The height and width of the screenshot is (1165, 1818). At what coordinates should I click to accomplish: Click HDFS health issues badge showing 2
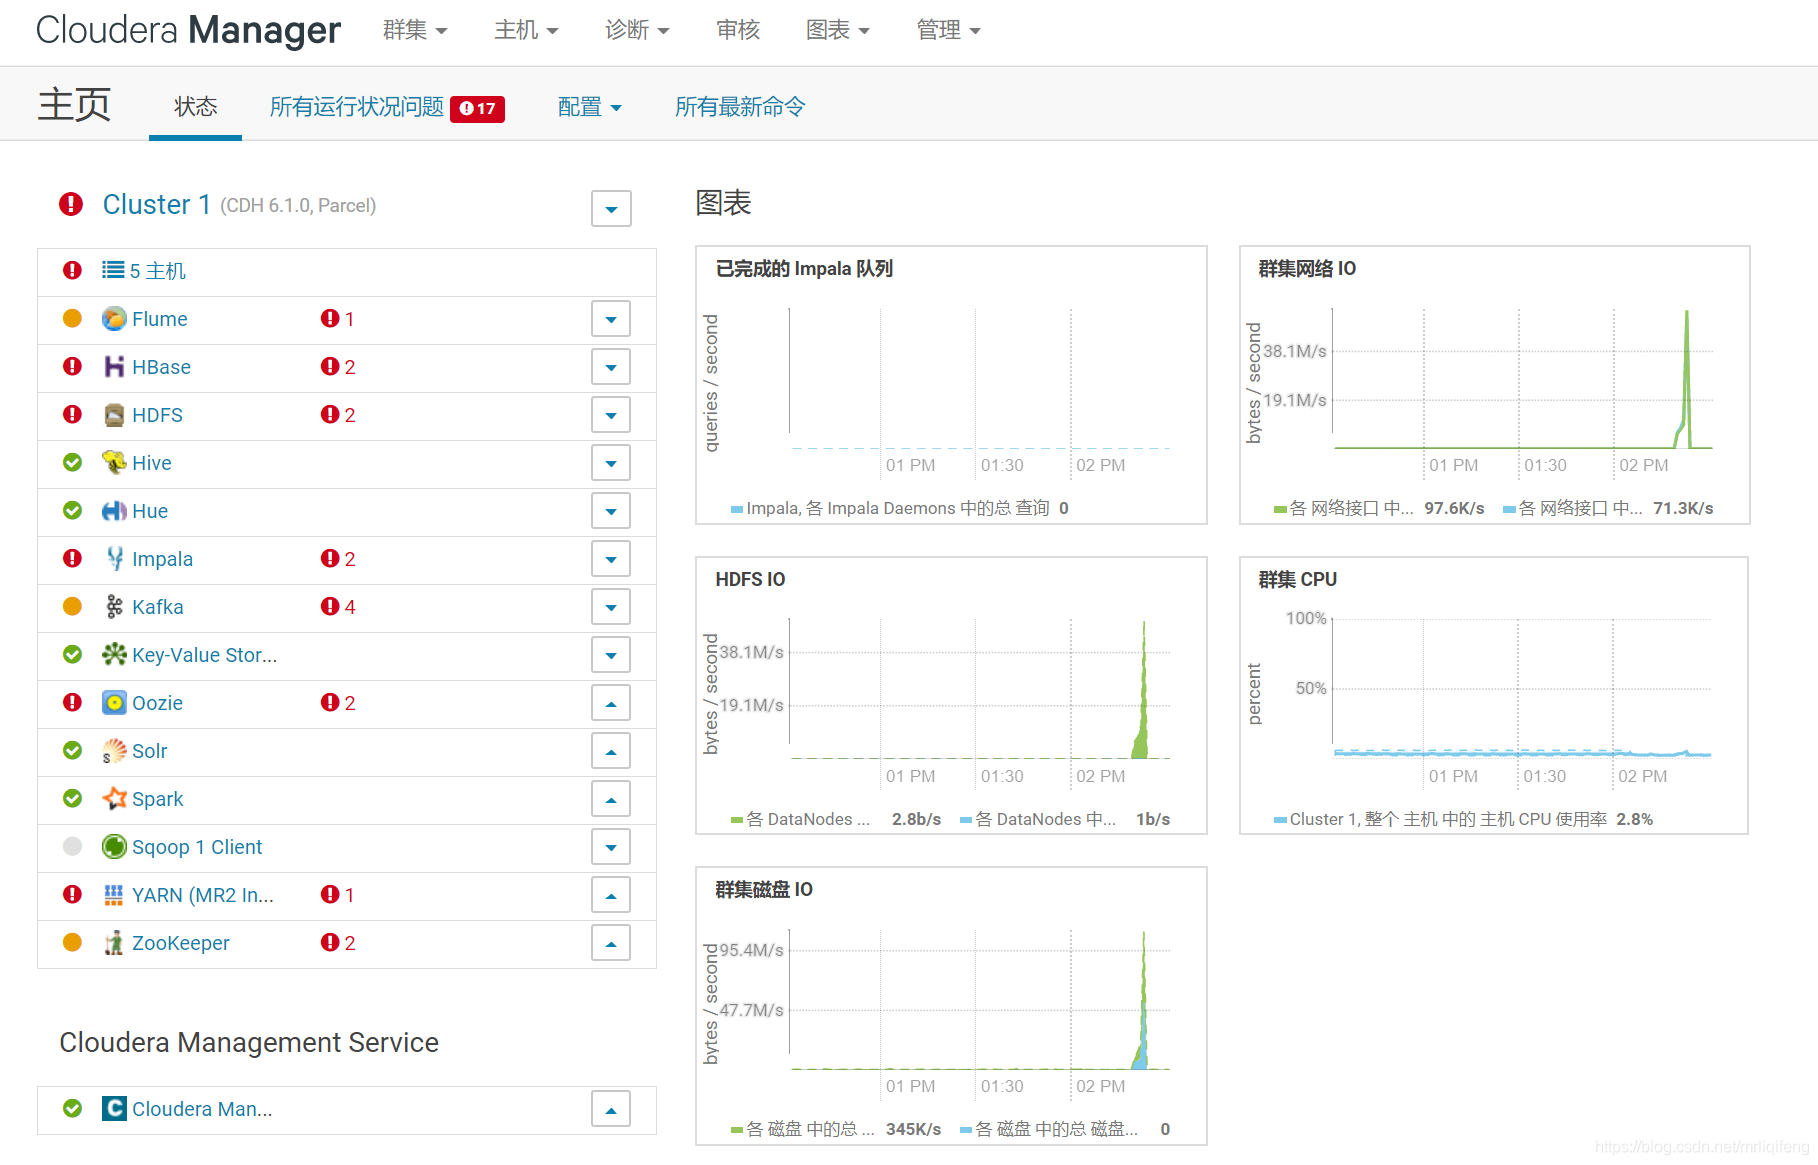[x=338, y=415]
